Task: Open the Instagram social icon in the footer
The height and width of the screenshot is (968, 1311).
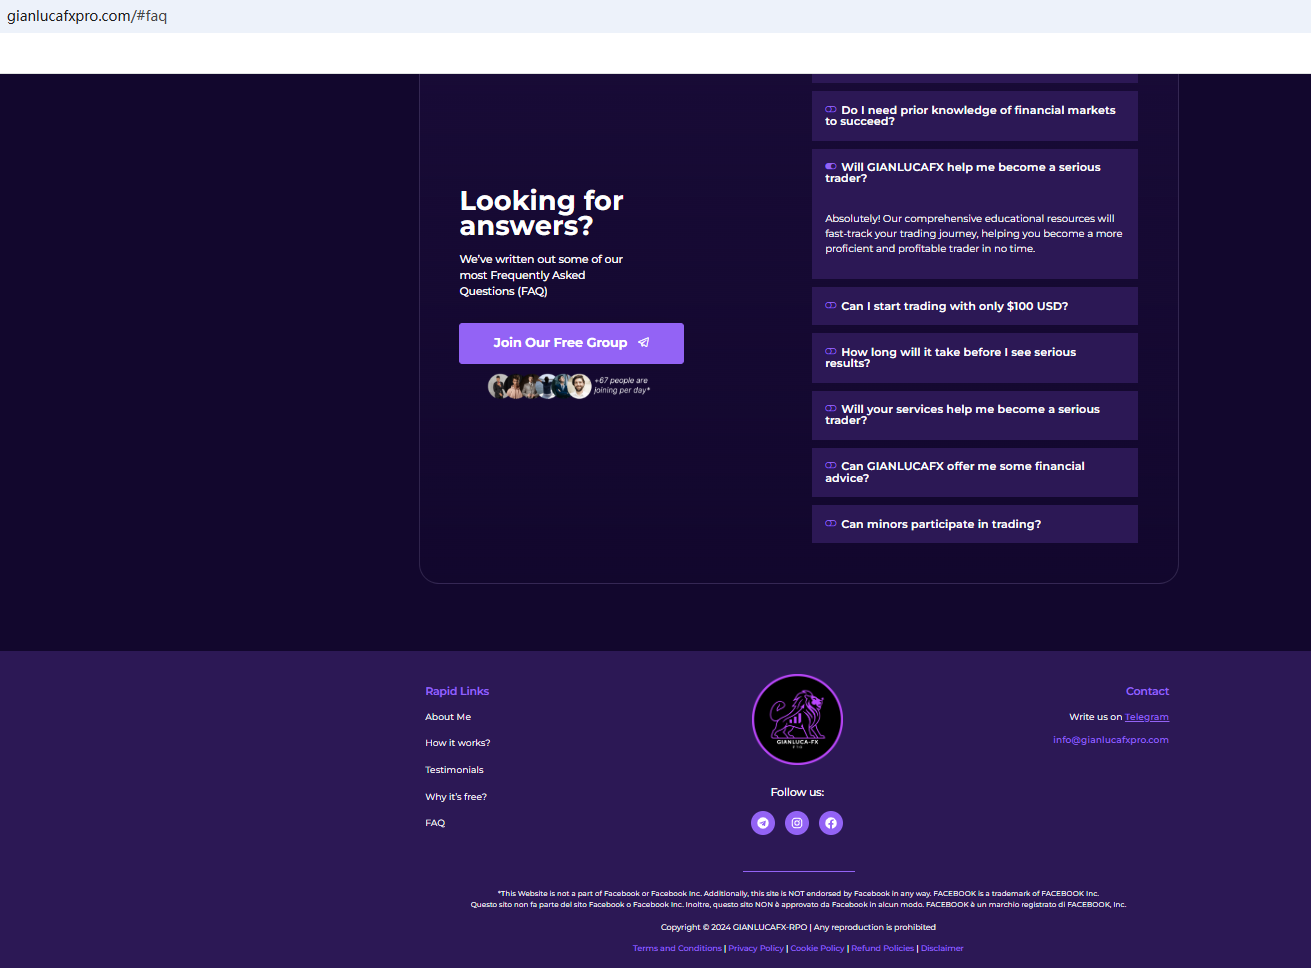Action: (797, 823)
